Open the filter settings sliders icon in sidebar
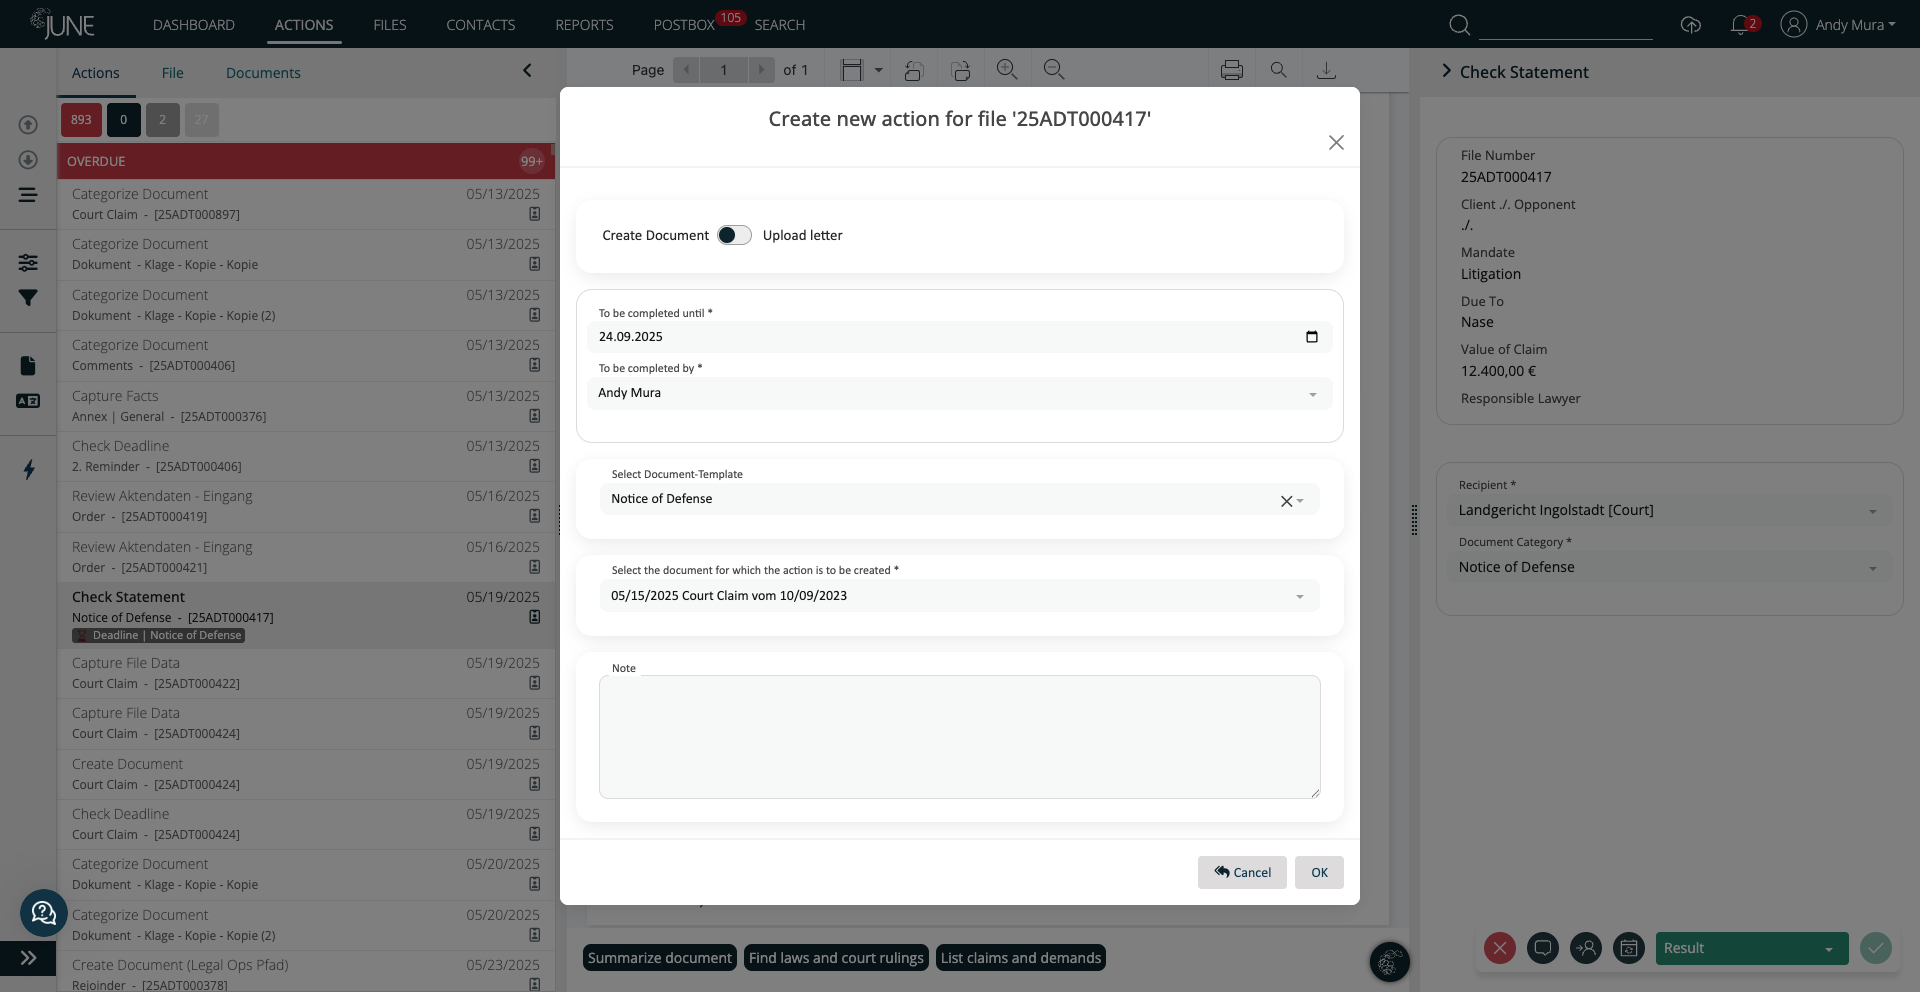Viewport: 1920px width, 992px height. pos(28,262)
